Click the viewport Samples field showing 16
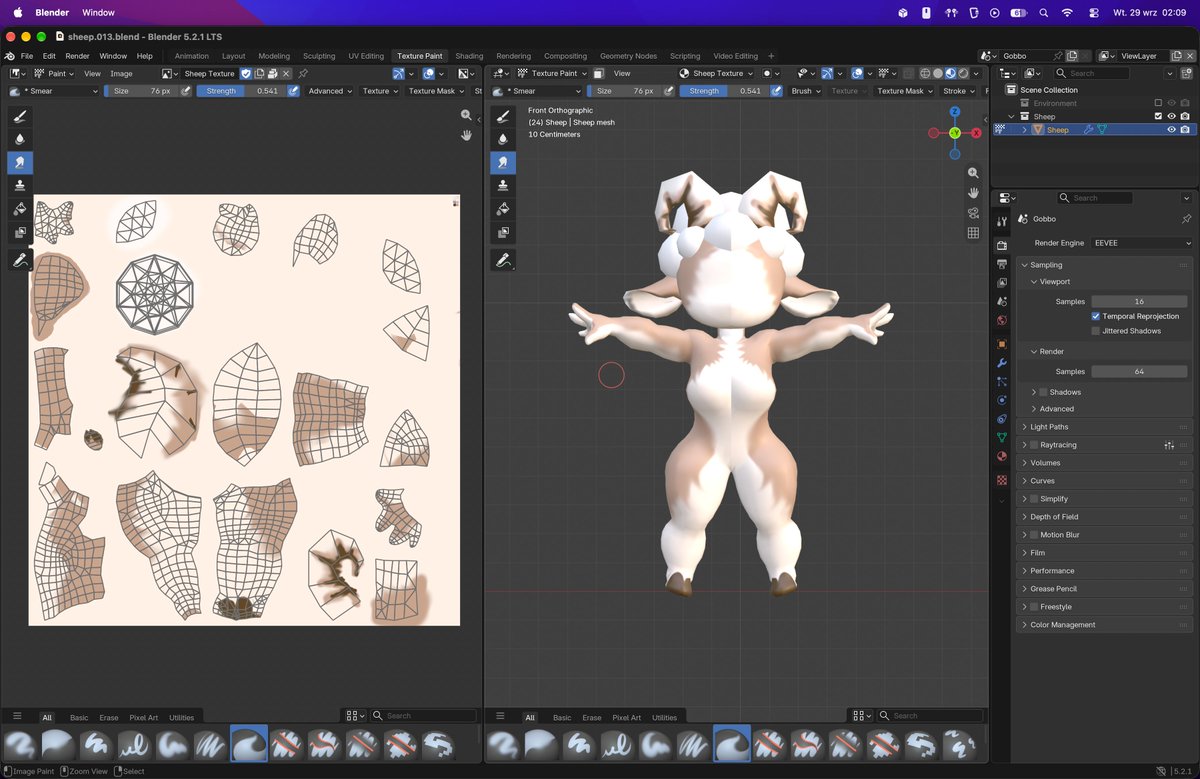1200x779 pixels. click(x=1139, y=301)
